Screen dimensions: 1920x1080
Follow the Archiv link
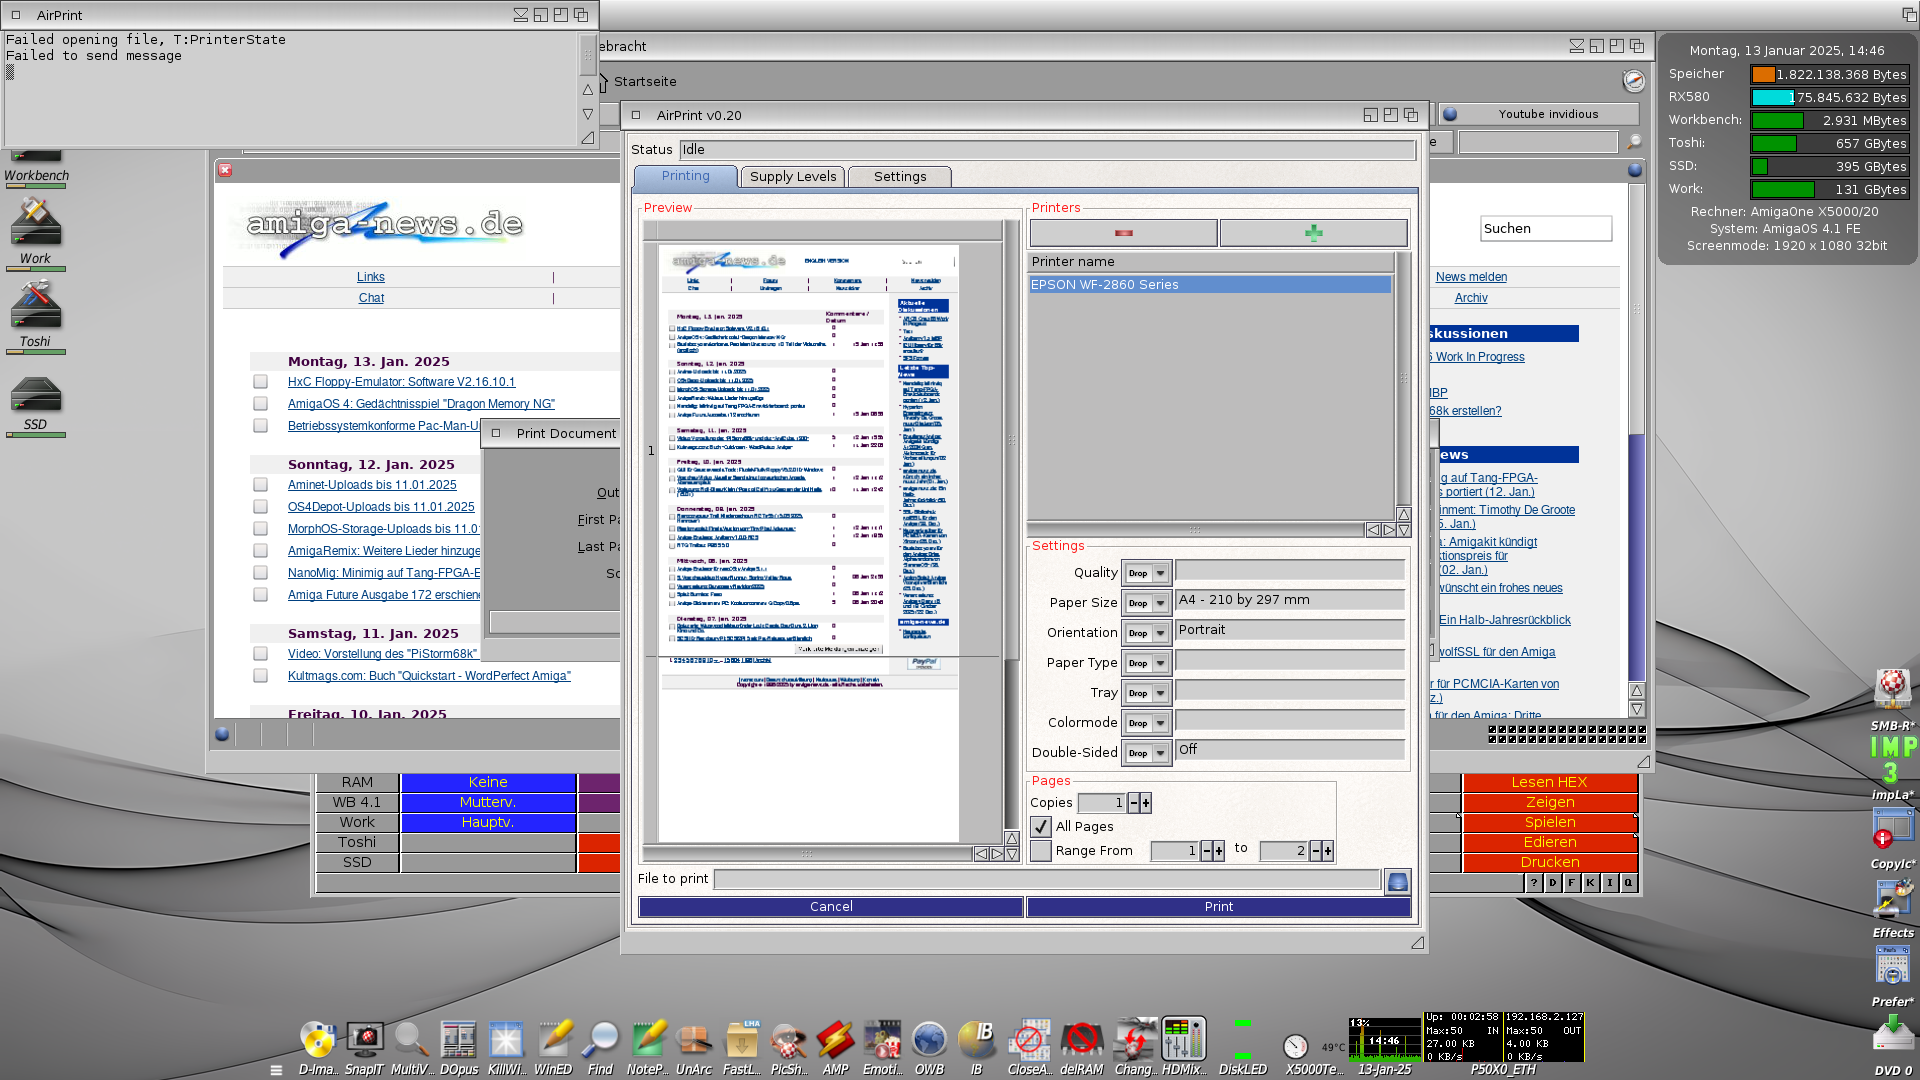pos(1471,298)
